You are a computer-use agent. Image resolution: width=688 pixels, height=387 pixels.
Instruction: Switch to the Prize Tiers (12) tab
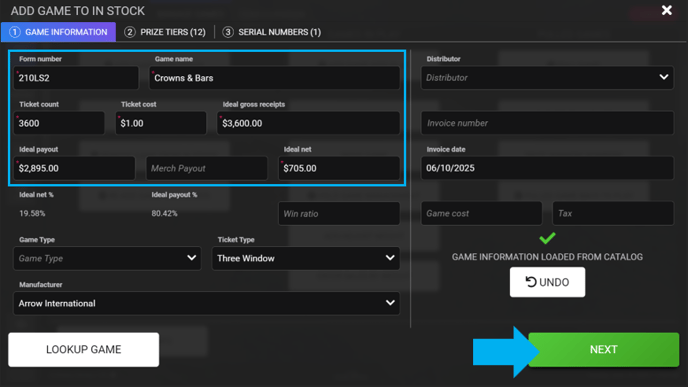(x=165, y=32)
